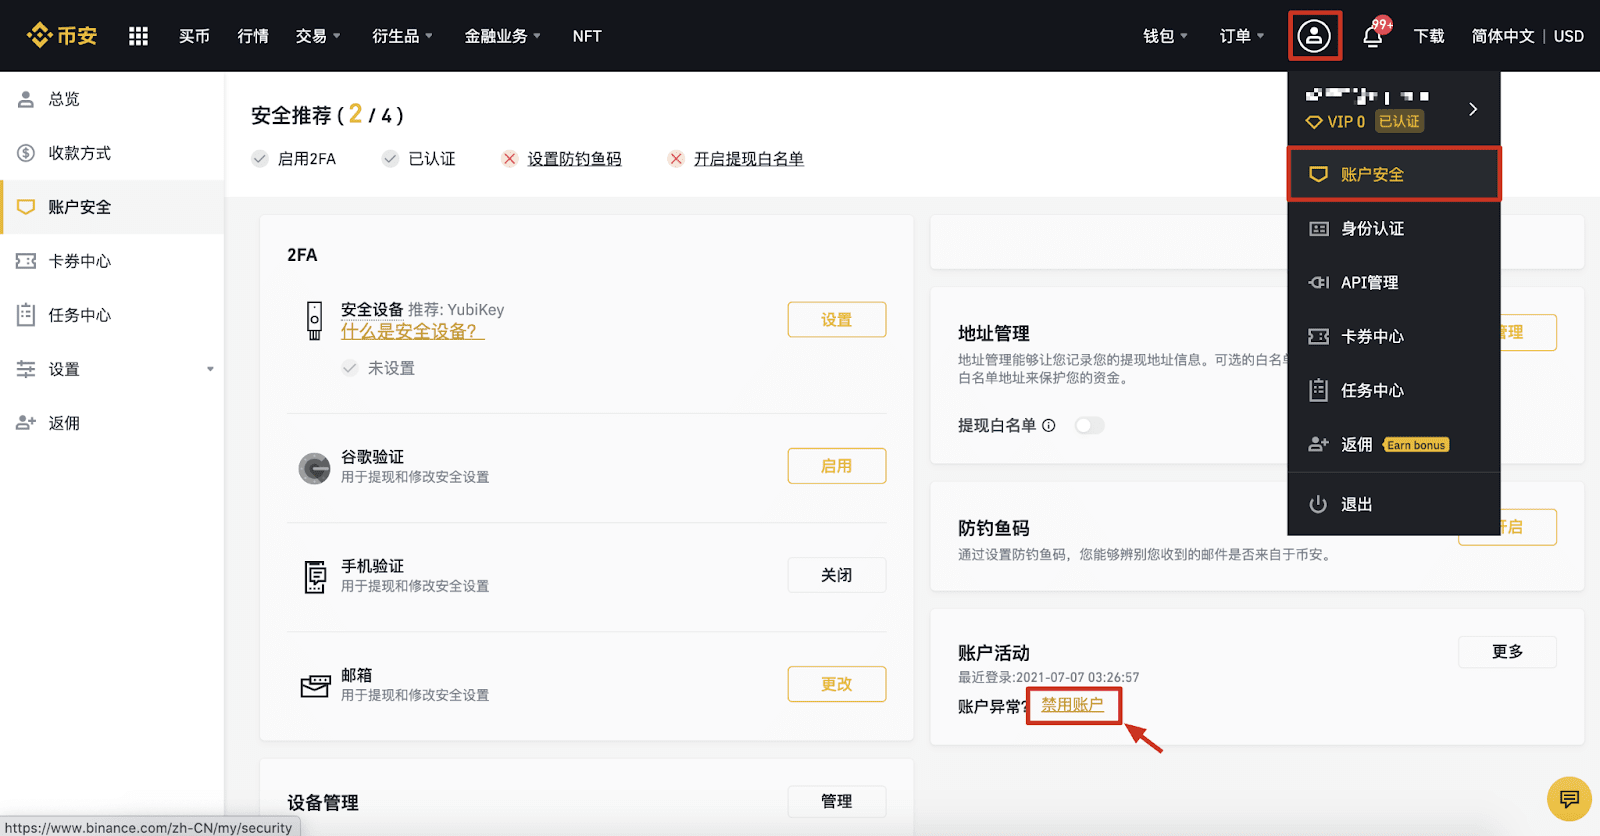Click the sidebar task center clipboard icon

(26, 315)
